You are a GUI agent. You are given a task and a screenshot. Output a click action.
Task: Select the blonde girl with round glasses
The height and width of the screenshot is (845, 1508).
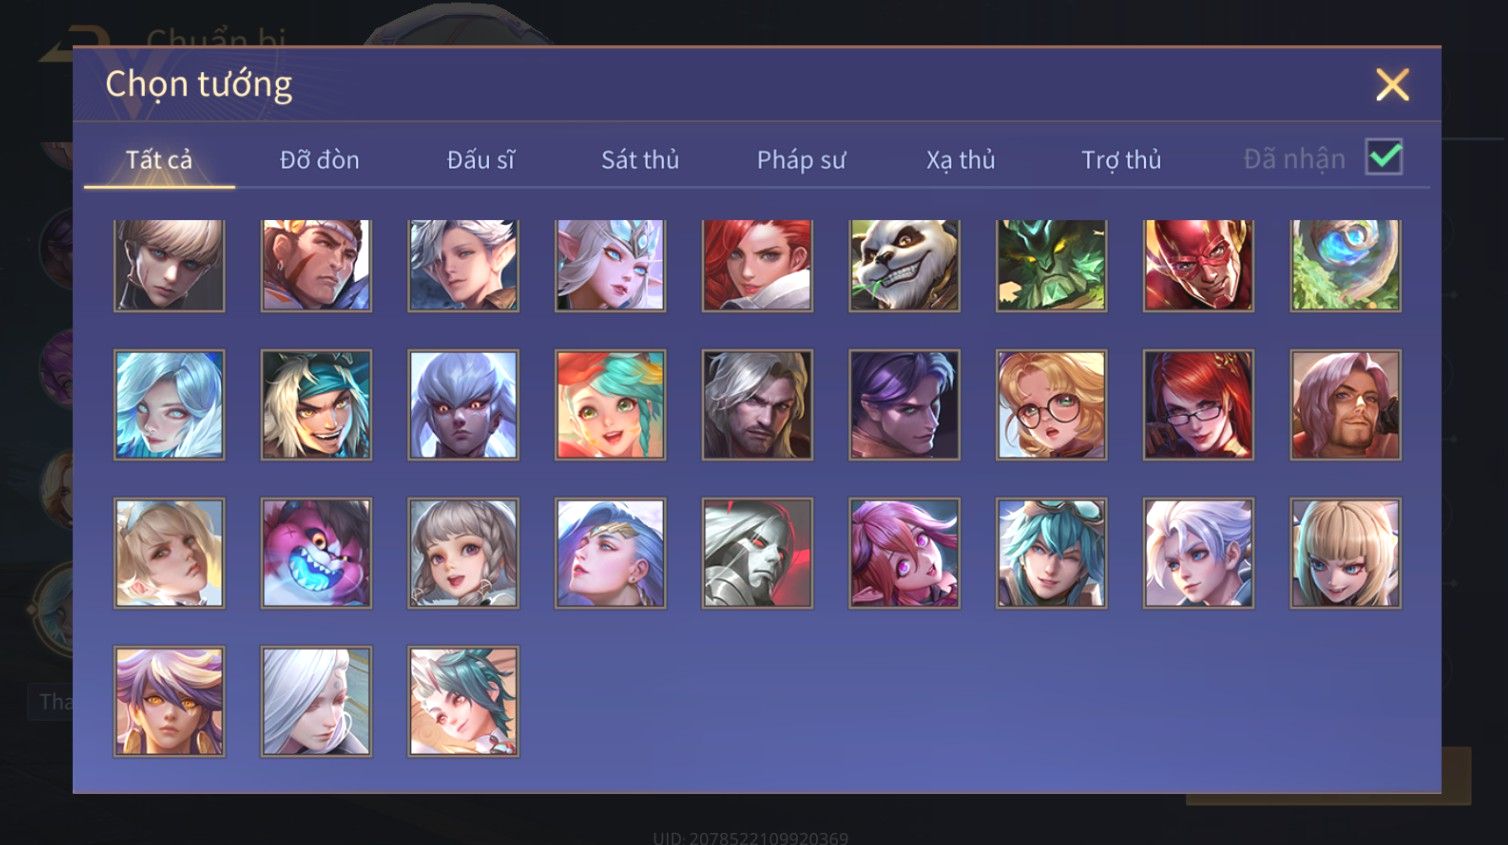(x=1051, y=405)
